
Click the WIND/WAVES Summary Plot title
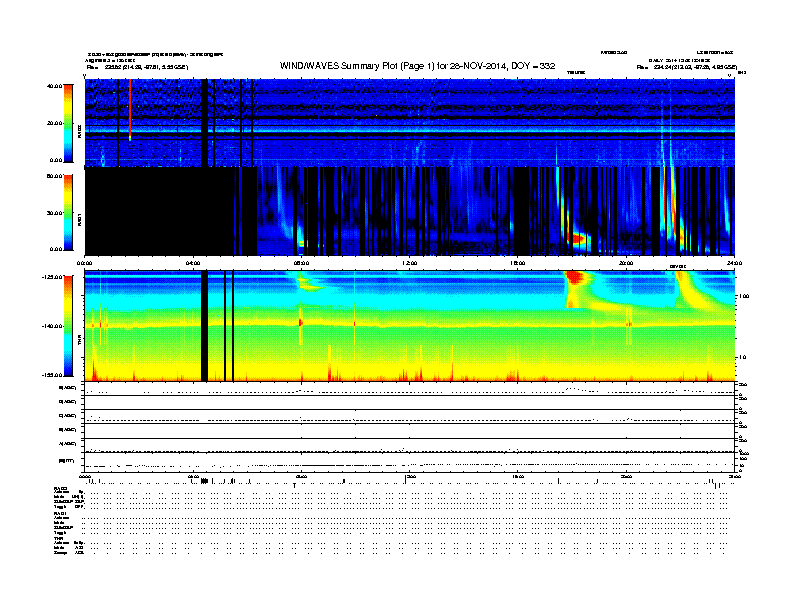[417, 66]
